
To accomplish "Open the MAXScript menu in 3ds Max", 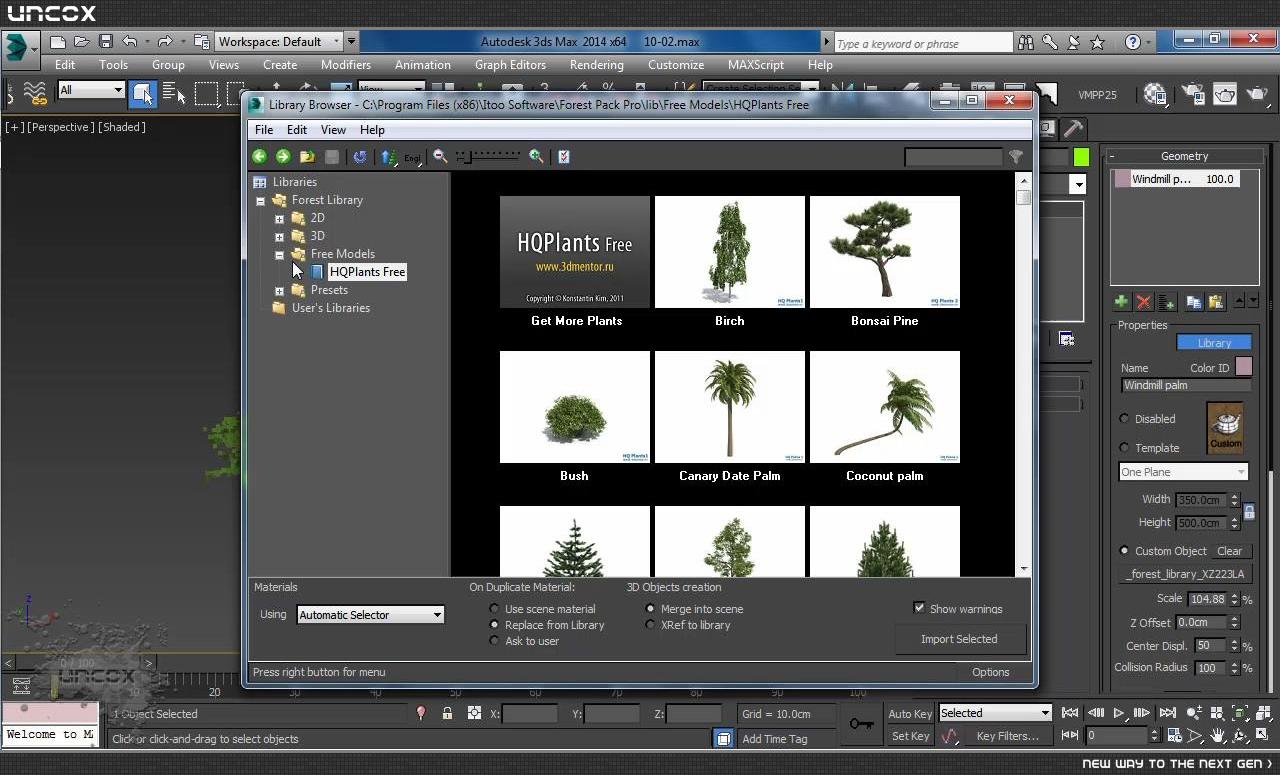I will pyautogui.click(x=756, y=65).
